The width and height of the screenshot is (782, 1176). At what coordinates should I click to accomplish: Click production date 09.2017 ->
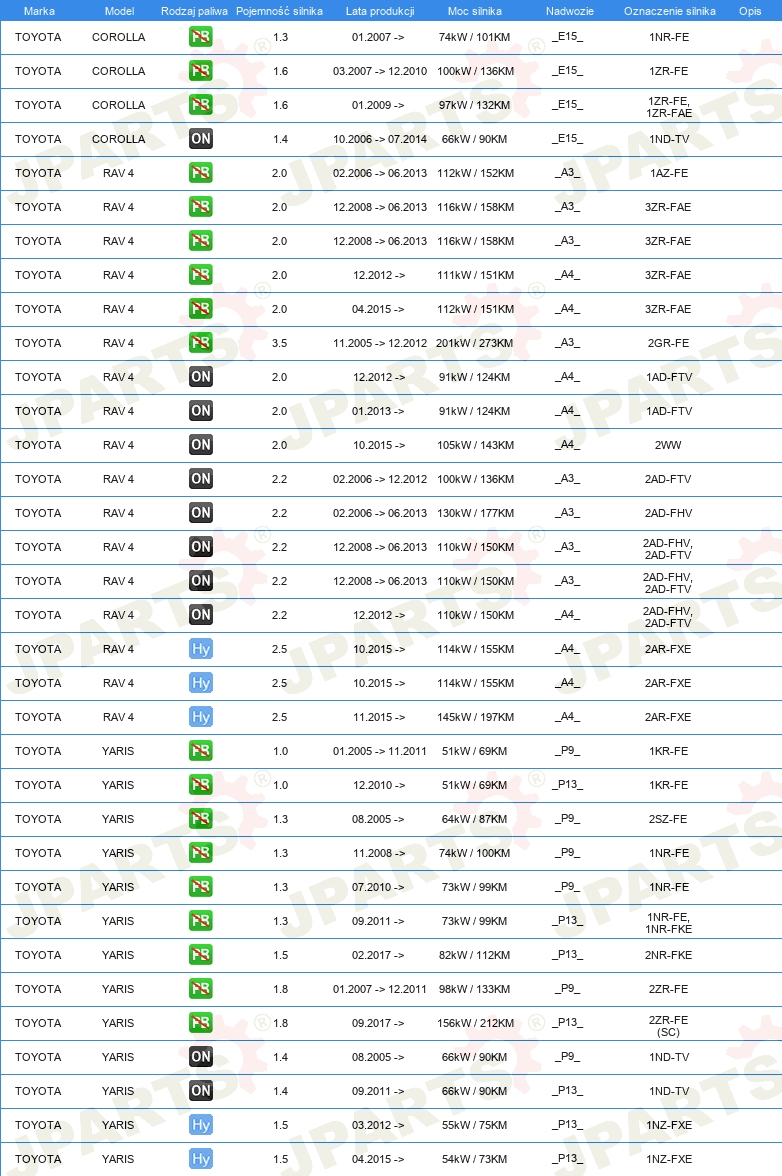click(378, 1023)
